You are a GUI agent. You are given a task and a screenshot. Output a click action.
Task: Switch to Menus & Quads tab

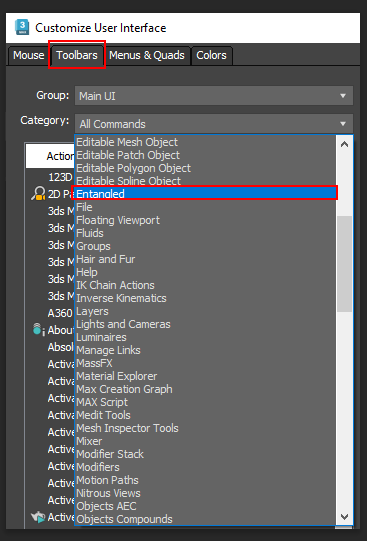pyautogui.click(x=147, y=55)
